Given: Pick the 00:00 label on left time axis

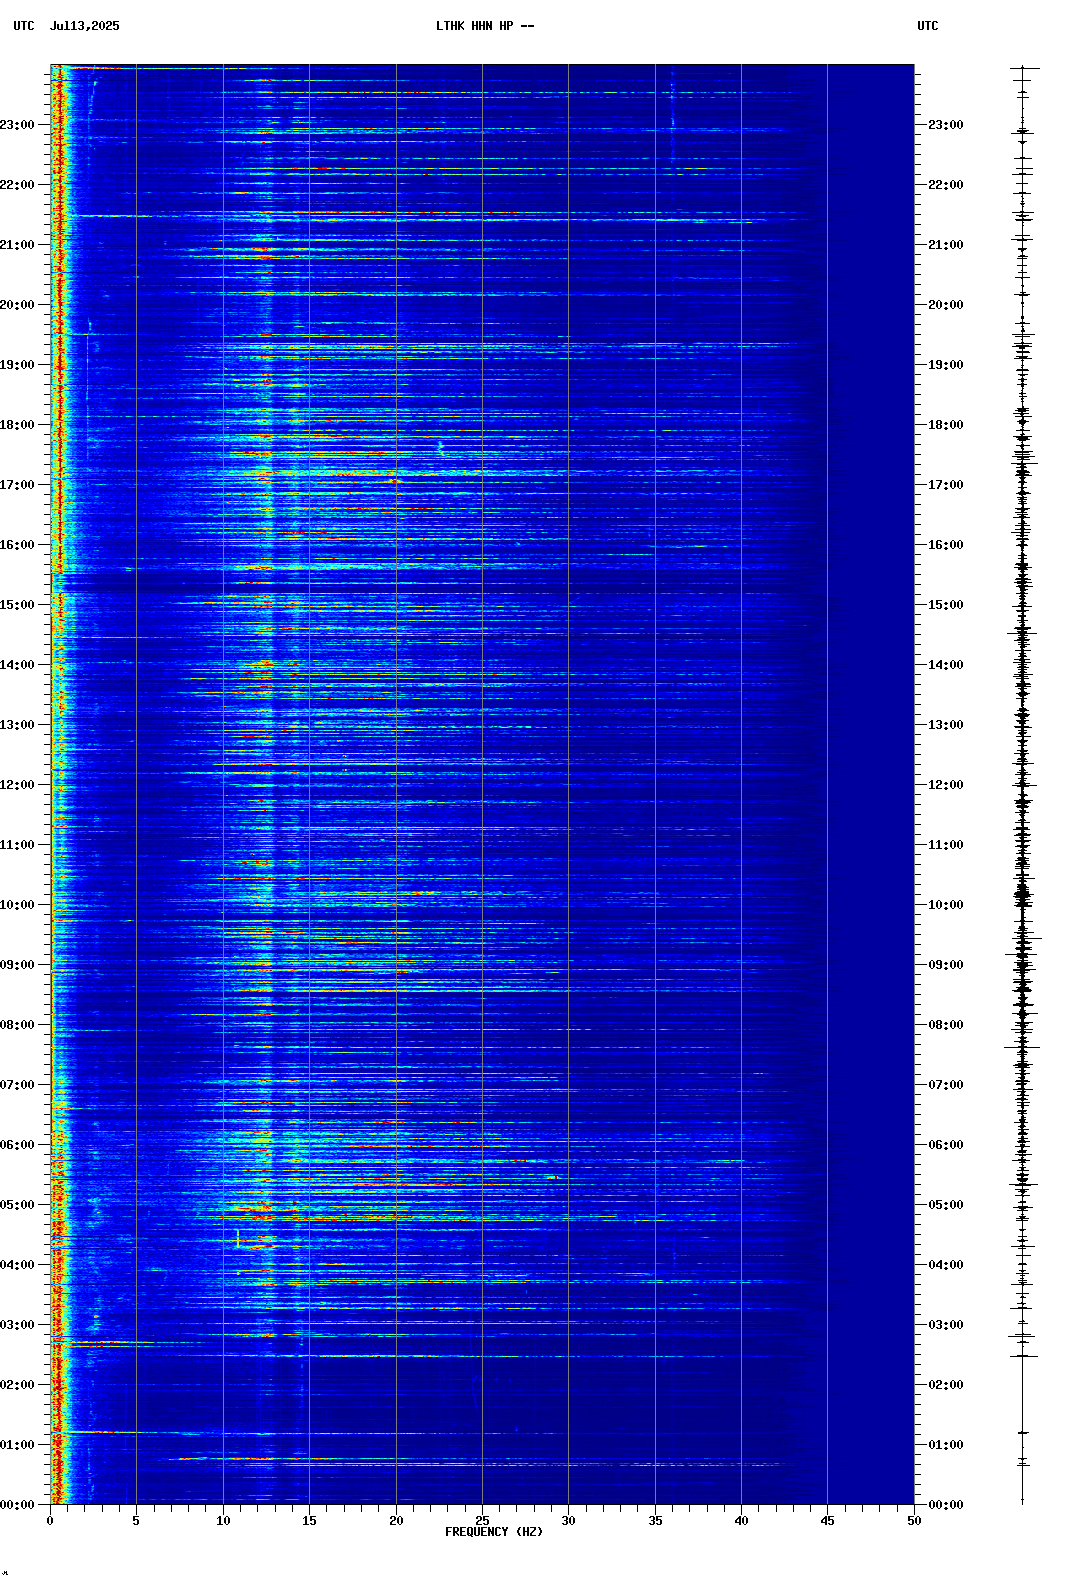Looking at the screenshot, I should click(x=17, y=1505).
